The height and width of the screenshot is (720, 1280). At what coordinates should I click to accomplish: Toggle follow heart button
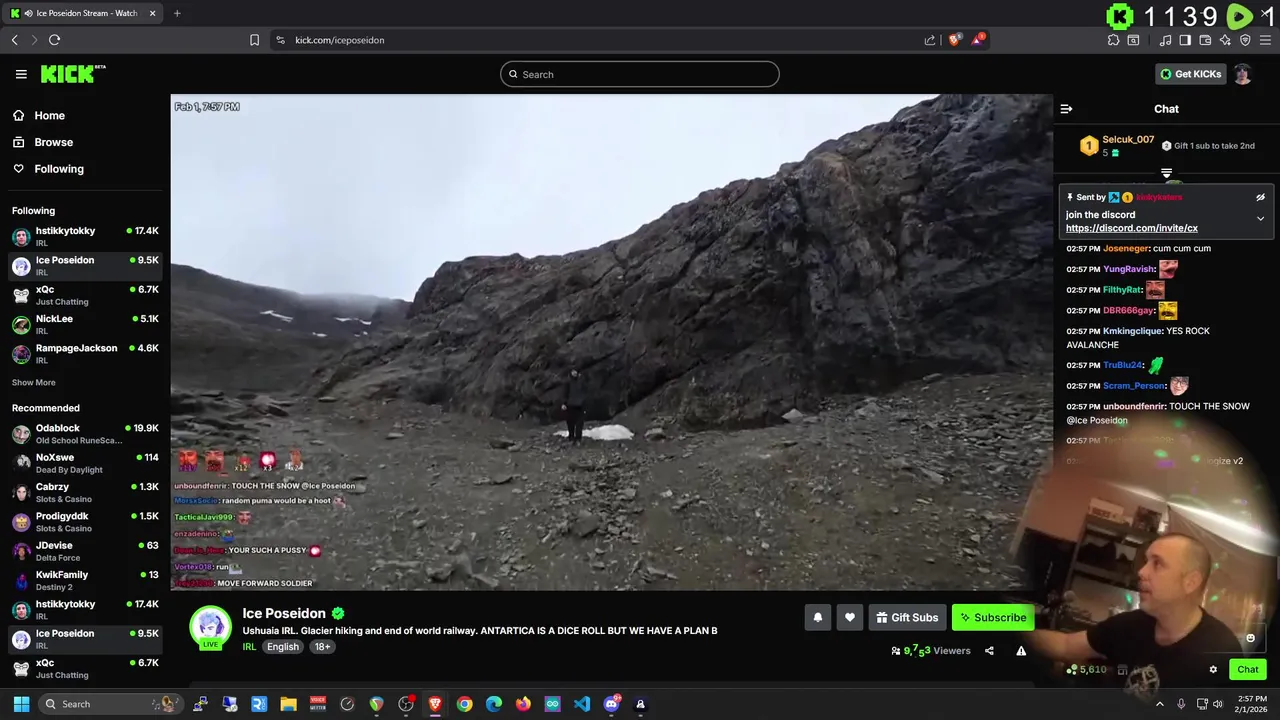tap(850, 618)
